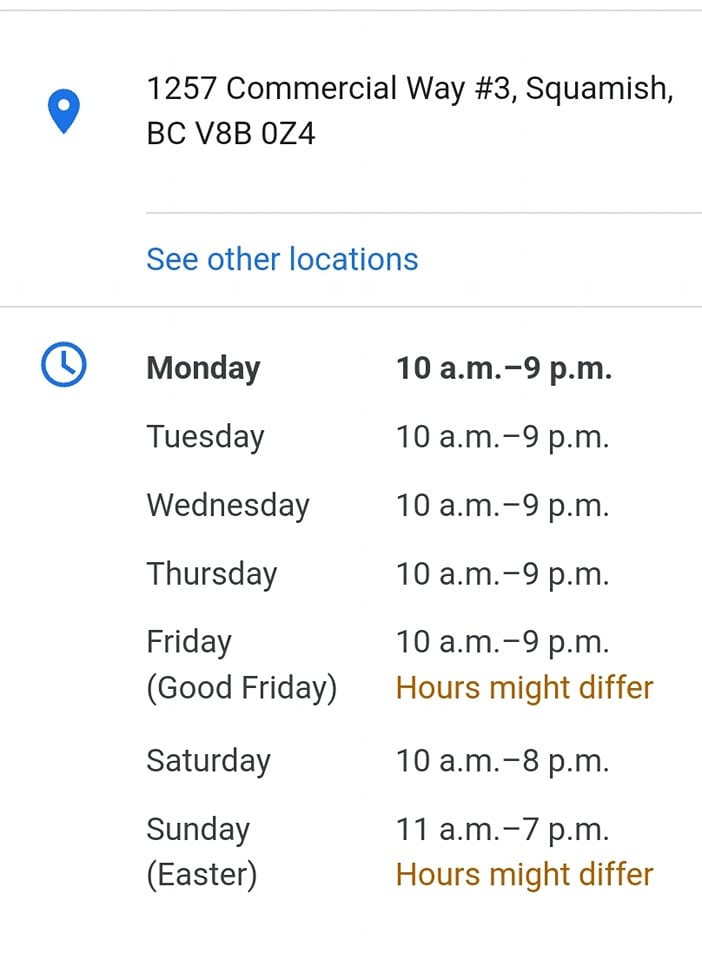Open the See other locations link
The height and width of the screenshot is (960, 702).
tap(282, 259)
